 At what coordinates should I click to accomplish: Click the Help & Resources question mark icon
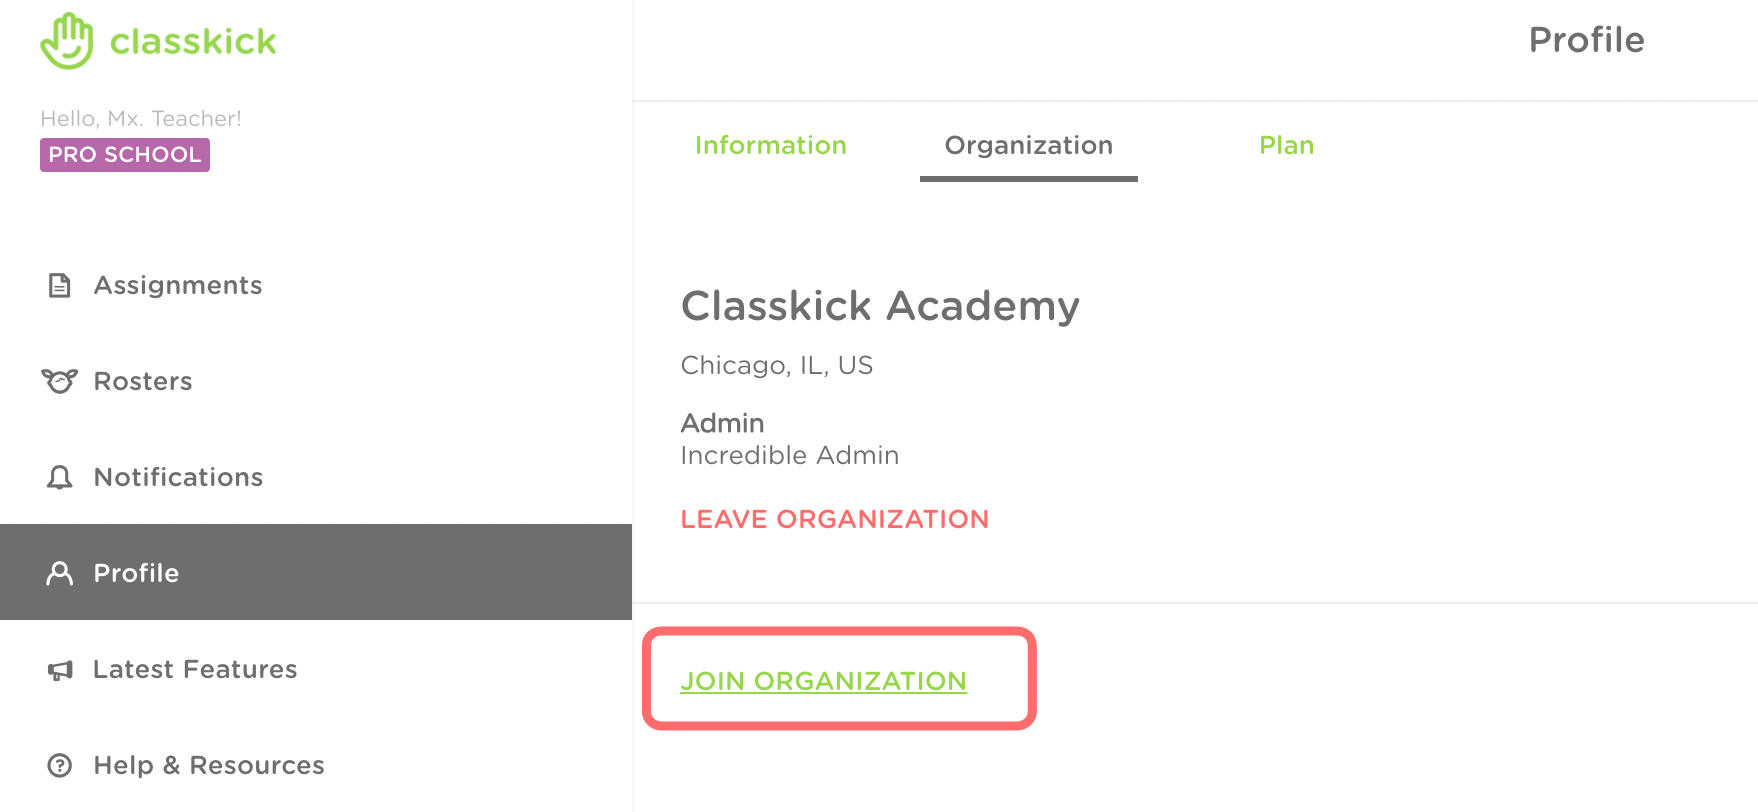60,766
